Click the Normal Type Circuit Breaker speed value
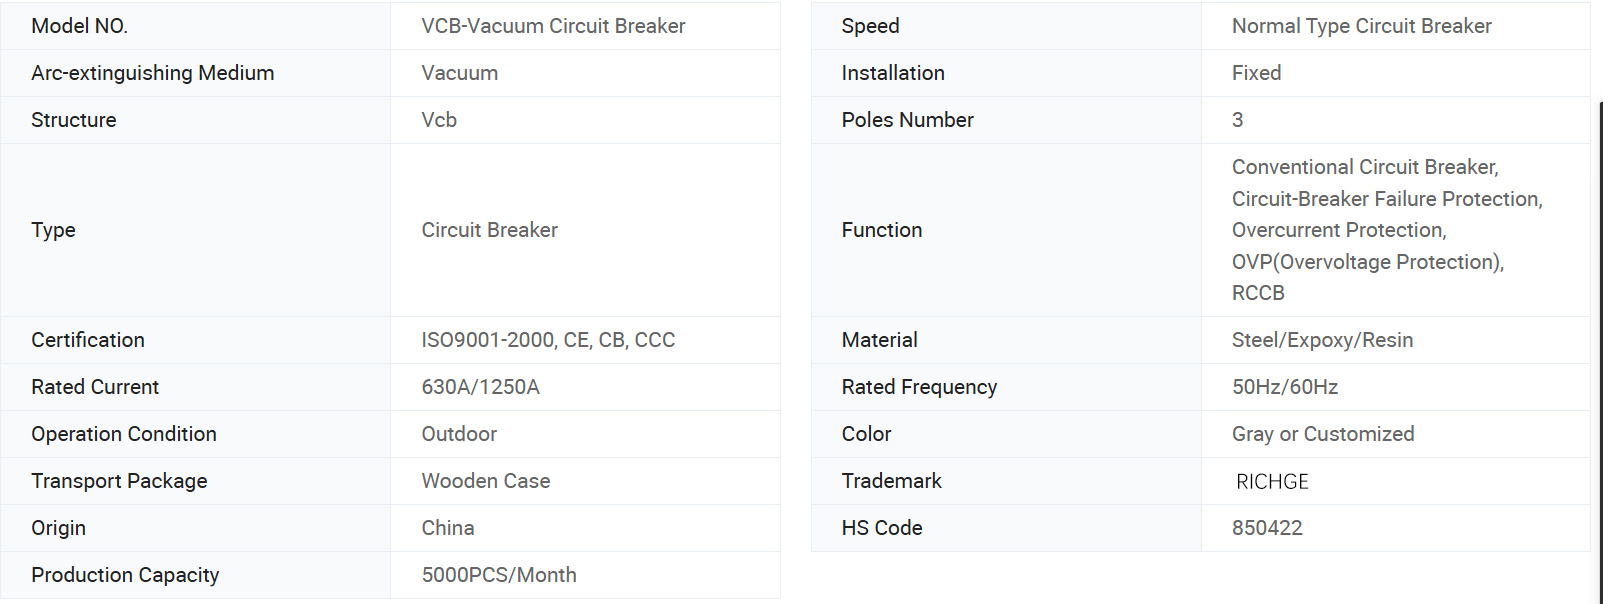The width and height of the screenshot is (1603, 604). (1361, 26)
